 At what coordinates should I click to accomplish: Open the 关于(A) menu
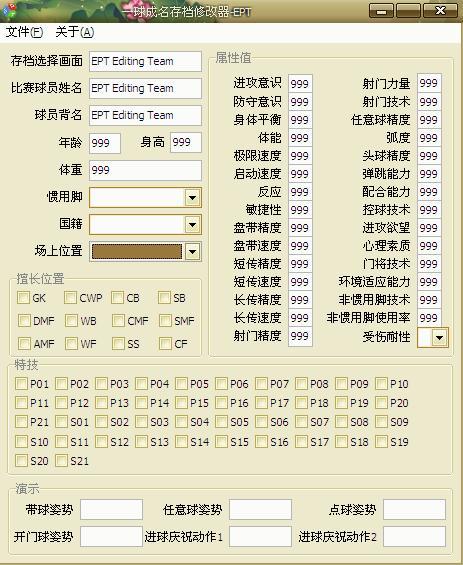point(75,32)
